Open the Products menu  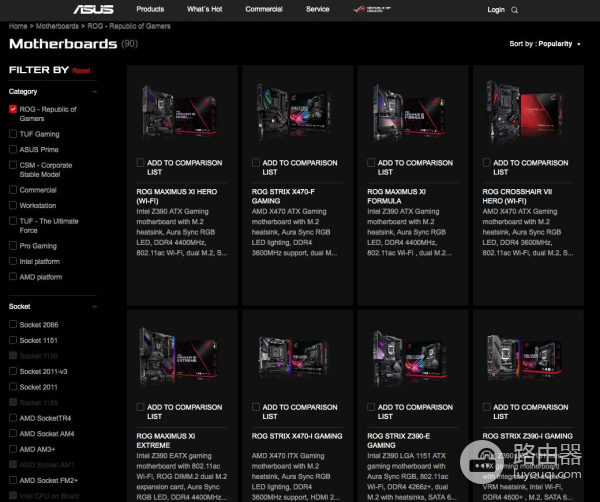[150, 9]
